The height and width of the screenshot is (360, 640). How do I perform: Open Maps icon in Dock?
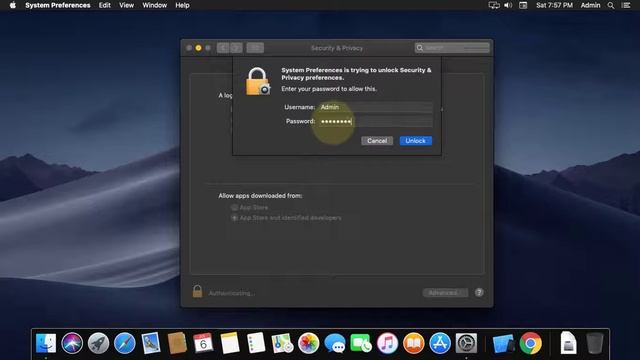[282, 343]
